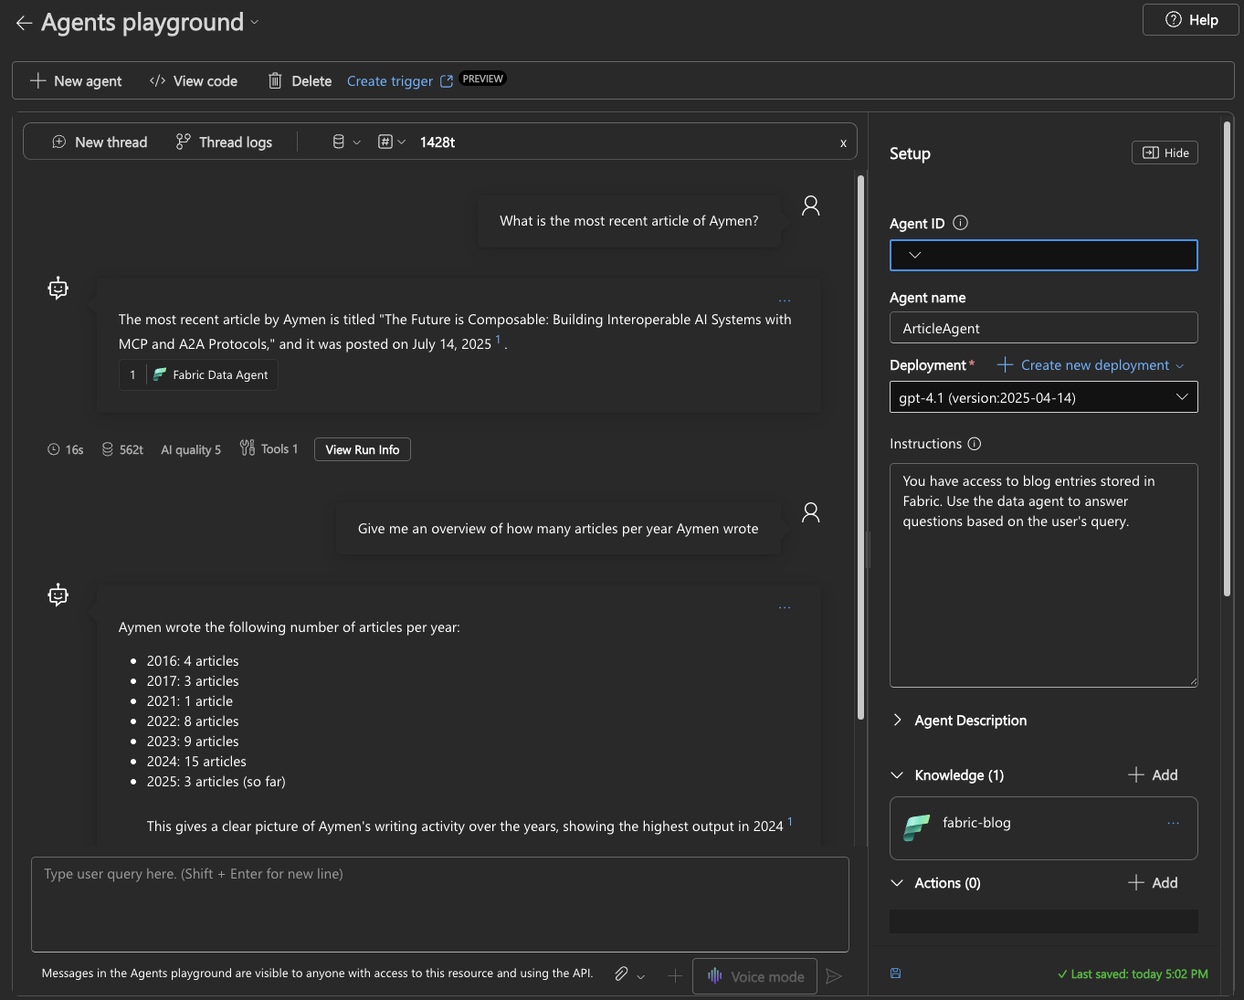Click the back arrow next to Agents playground
Image resolution: width=1244 pixels, height=1000 pixels.
click(24, 22)
